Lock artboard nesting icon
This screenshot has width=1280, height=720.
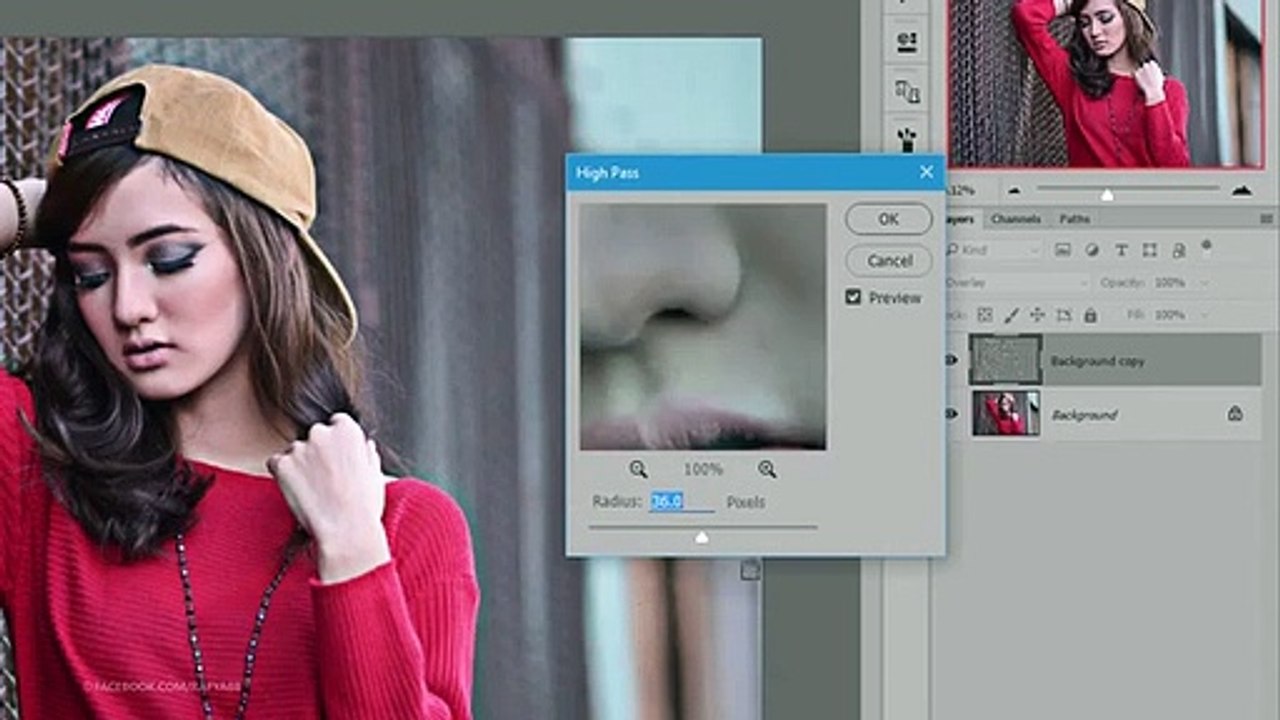pyautogui.click(x=1063, y=315)
